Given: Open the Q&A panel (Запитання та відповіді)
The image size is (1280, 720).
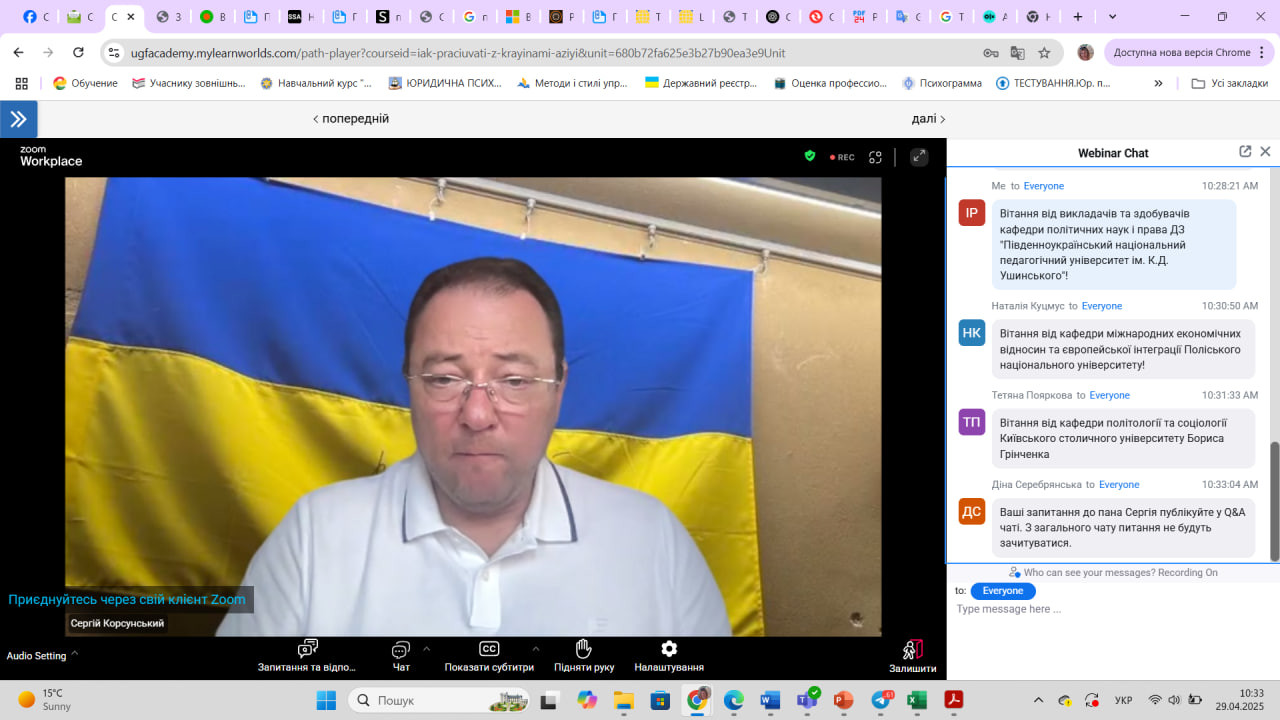Looking at the screenshot, I should pos(307,656).
